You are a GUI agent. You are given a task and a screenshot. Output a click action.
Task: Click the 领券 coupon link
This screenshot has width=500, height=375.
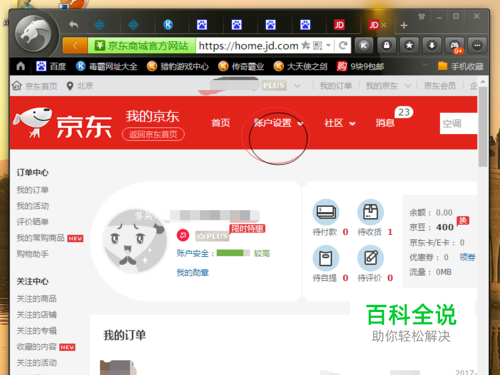[x=467, y=257]
